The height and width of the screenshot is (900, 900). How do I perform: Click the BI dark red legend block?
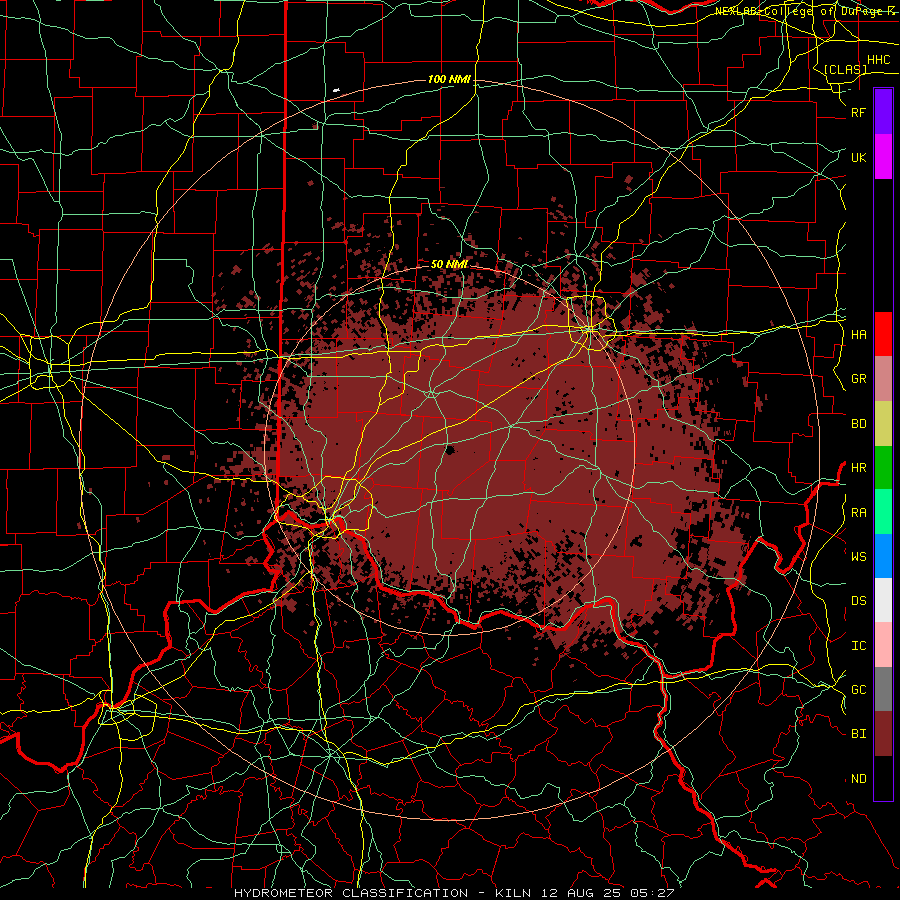[x=883, y=734]
